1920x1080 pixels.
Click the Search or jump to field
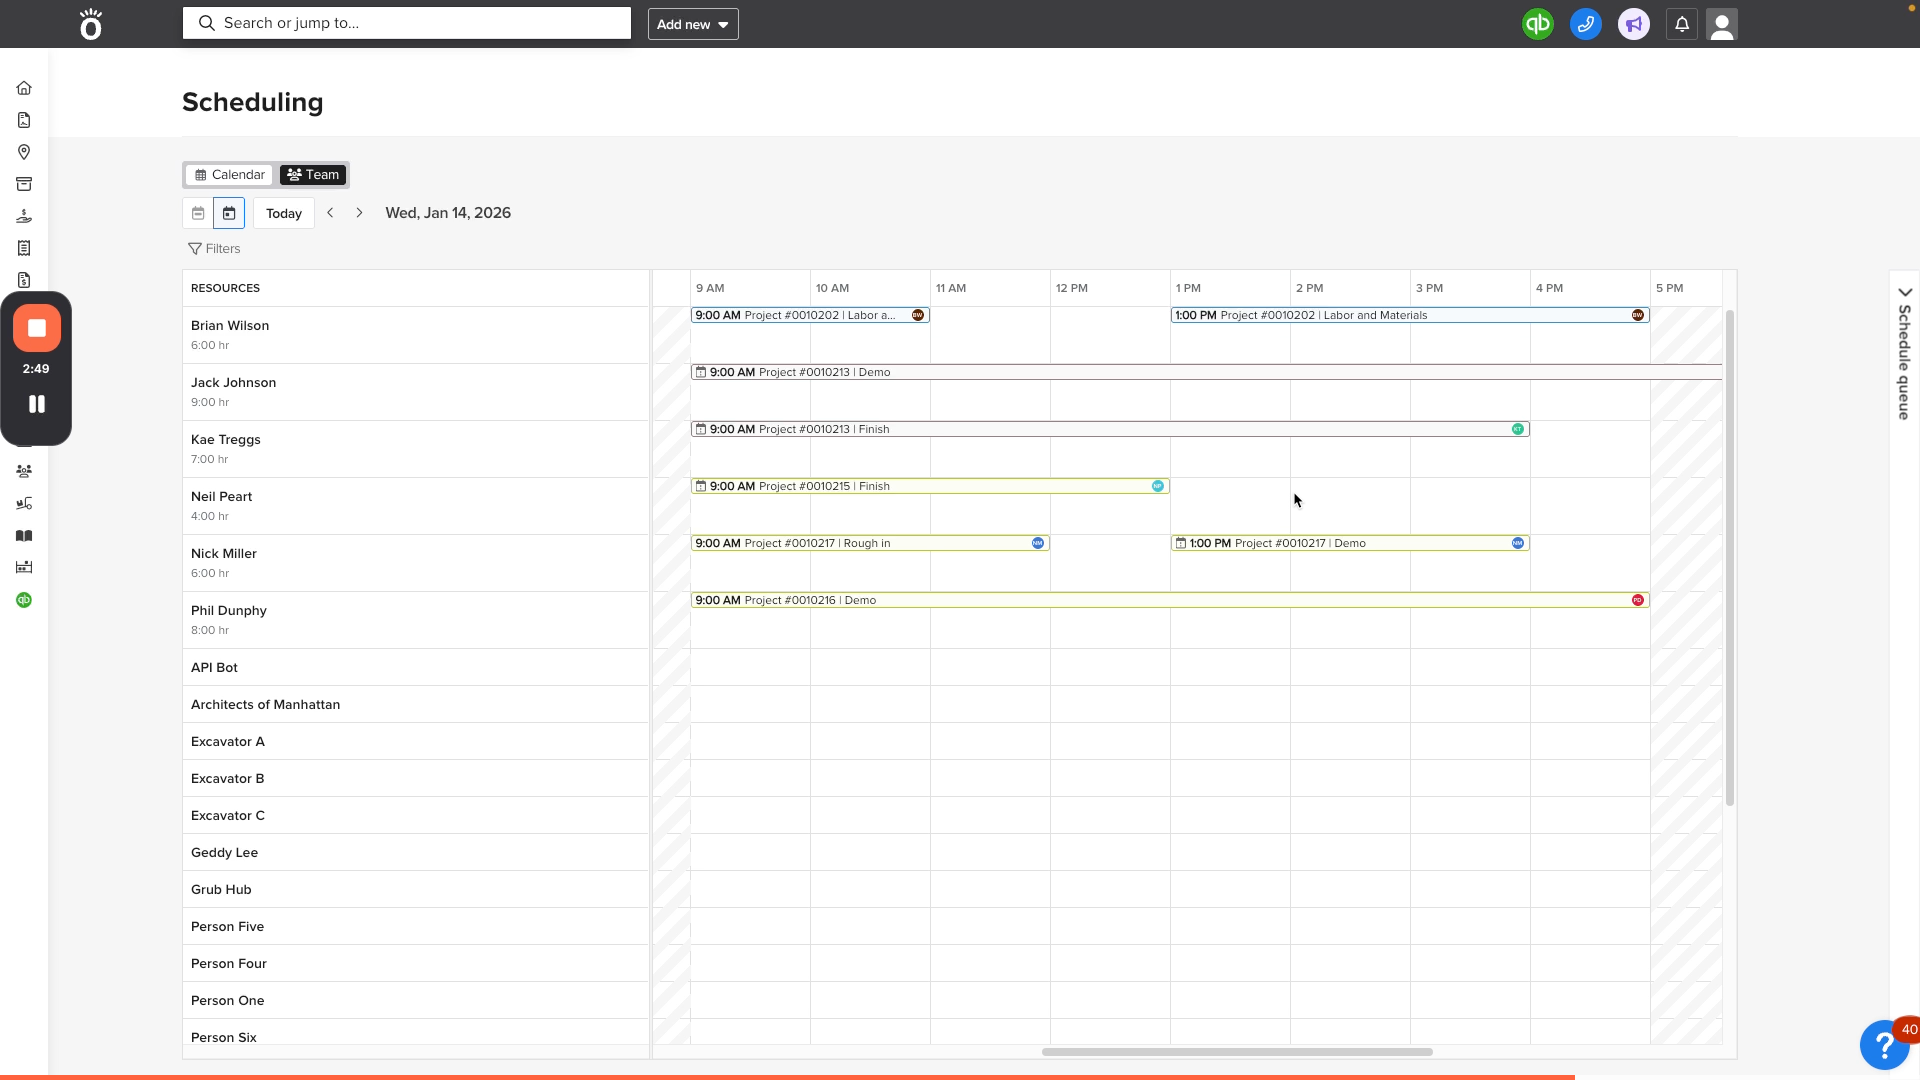point(406,23)
